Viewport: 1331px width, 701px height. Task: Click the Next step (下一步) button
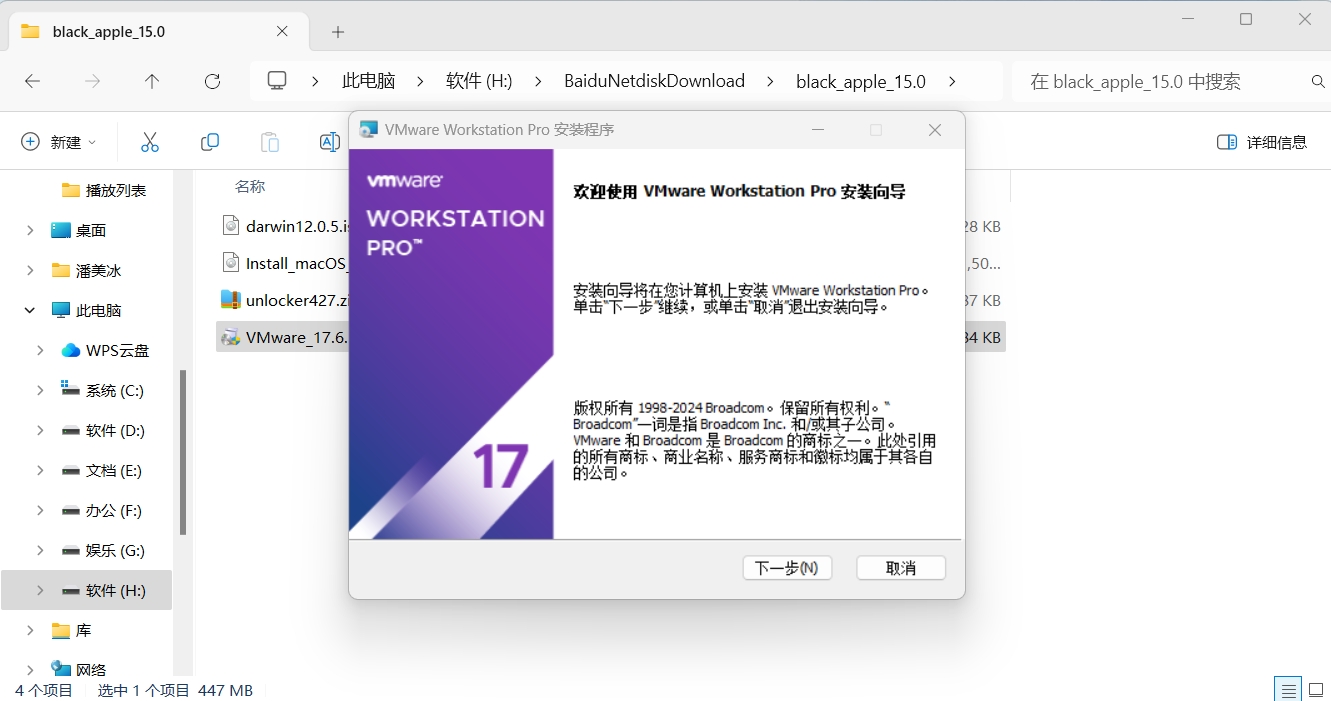787,568
